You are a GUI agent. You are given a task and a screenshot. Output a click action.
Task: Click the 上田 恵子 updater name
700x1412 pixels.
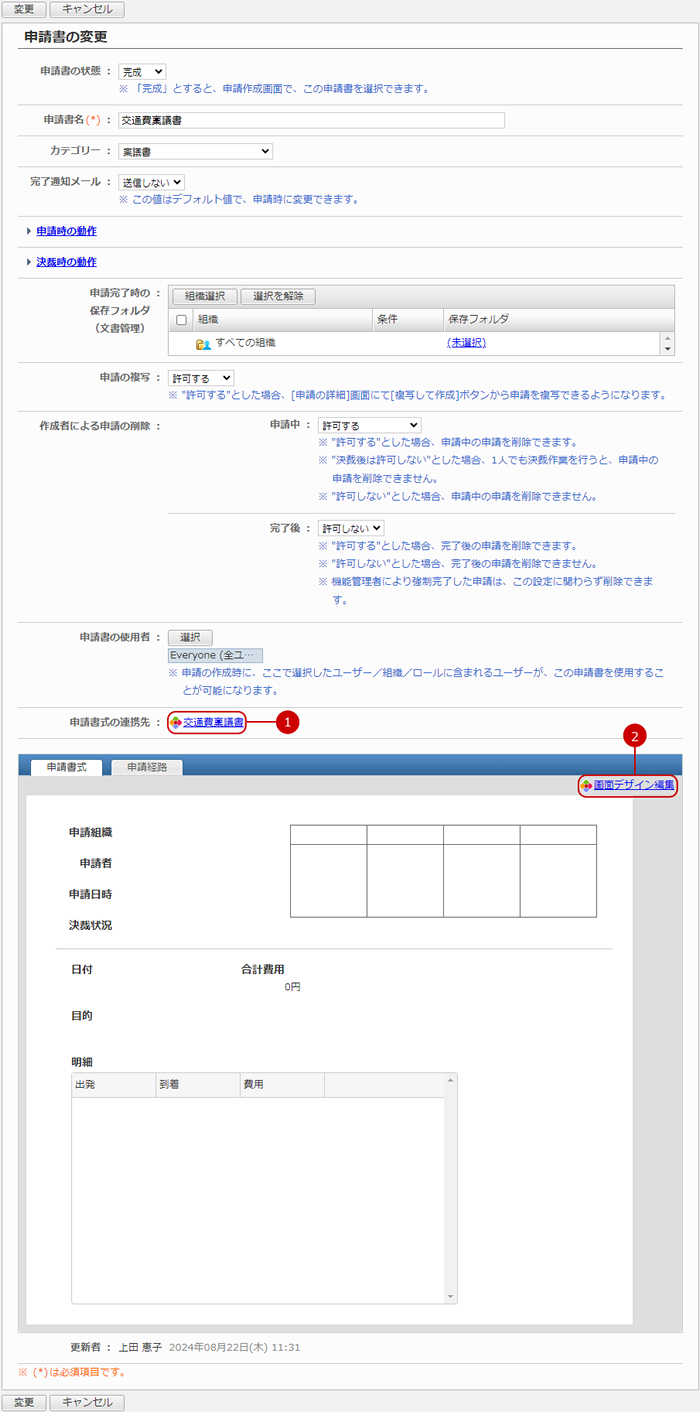click(x=141, y=1347)
